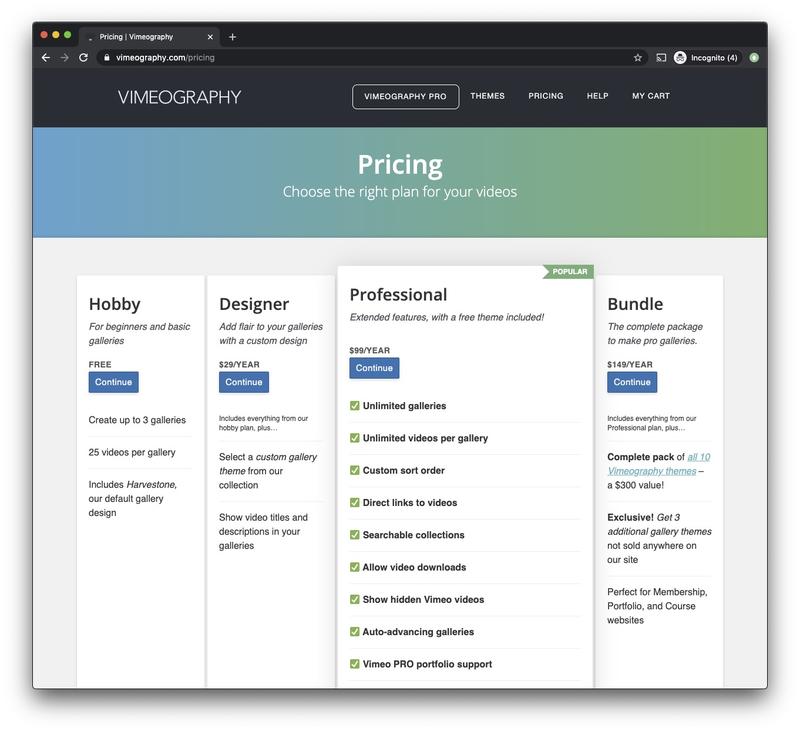
Task: Click the Allow video downloads checkmark
Action: click(x=355, y=567)
